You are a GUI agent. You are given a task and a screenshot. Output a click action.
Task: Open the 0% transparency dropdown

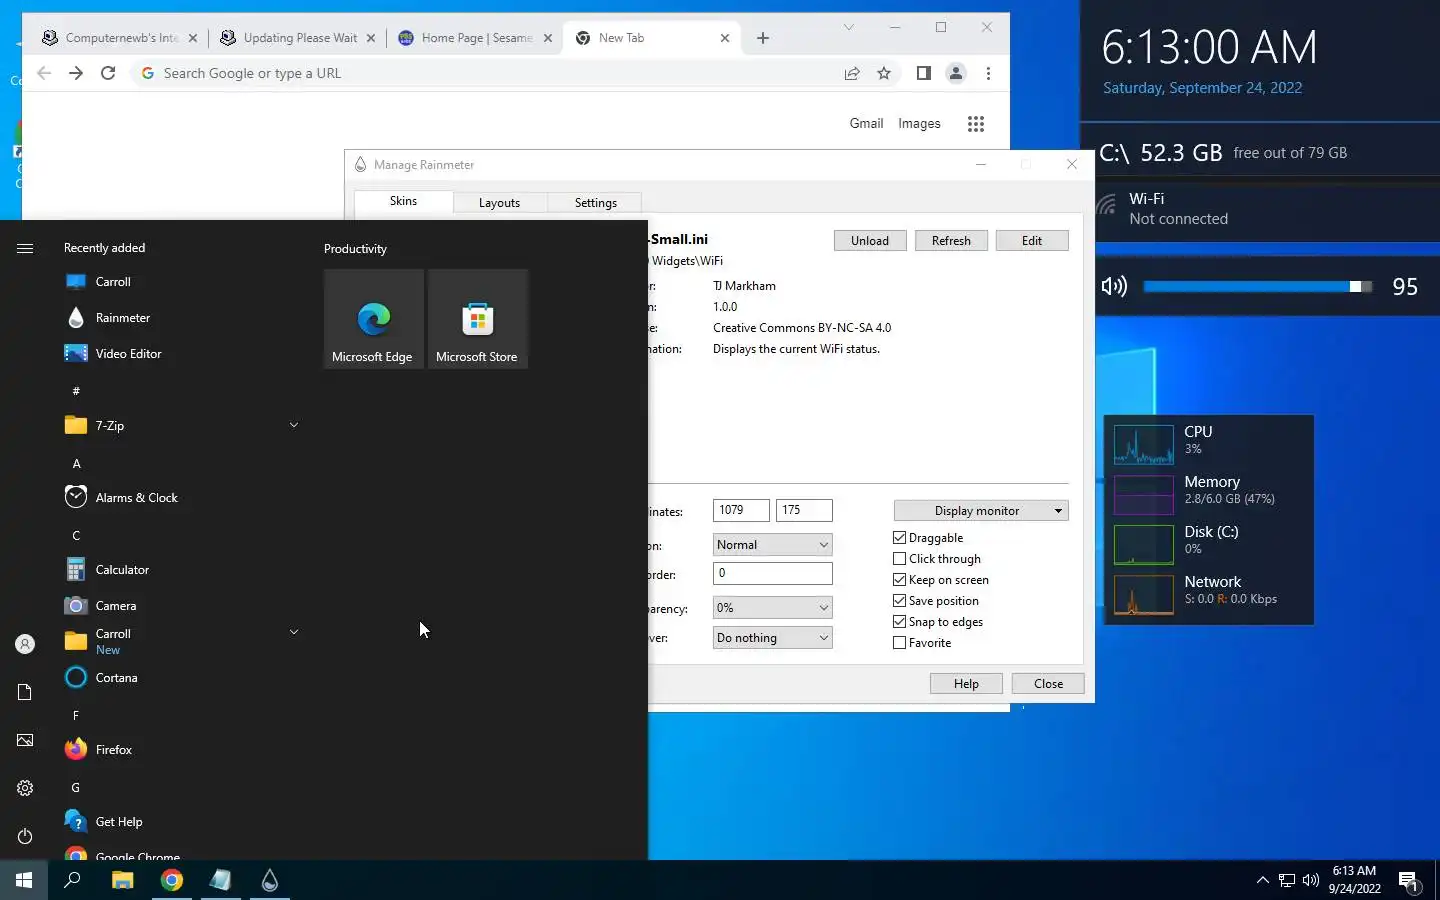(x=772, y=608)
